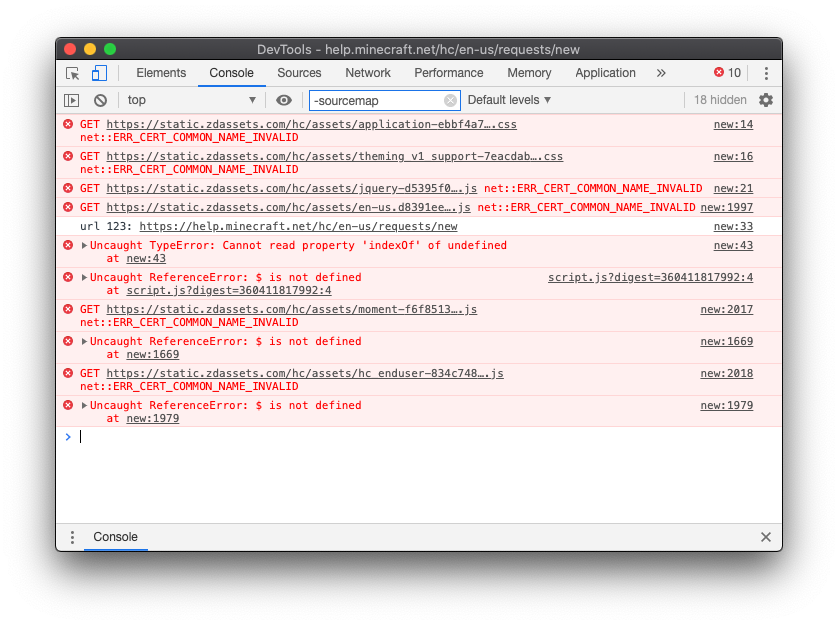
Task: Open the hc_enduser-834c748 js URL
Action: pos(305,374)
